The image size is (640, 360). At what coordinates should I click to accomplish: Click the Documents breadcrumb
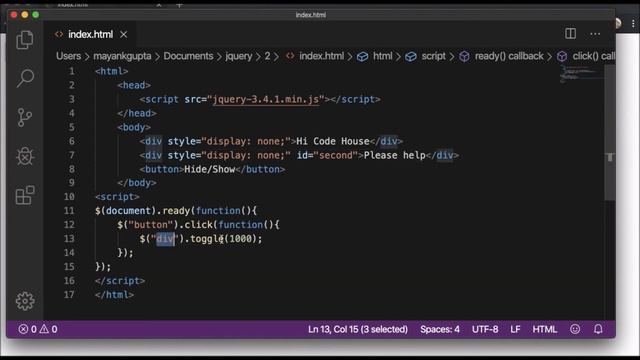[188, 56]
